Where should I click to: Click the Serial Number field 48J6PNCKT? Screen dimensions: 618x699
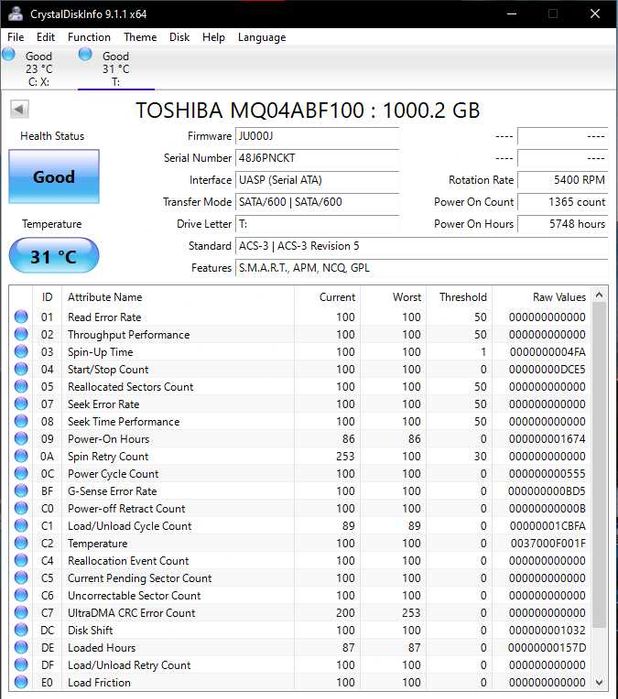click(x=317, y=158)
